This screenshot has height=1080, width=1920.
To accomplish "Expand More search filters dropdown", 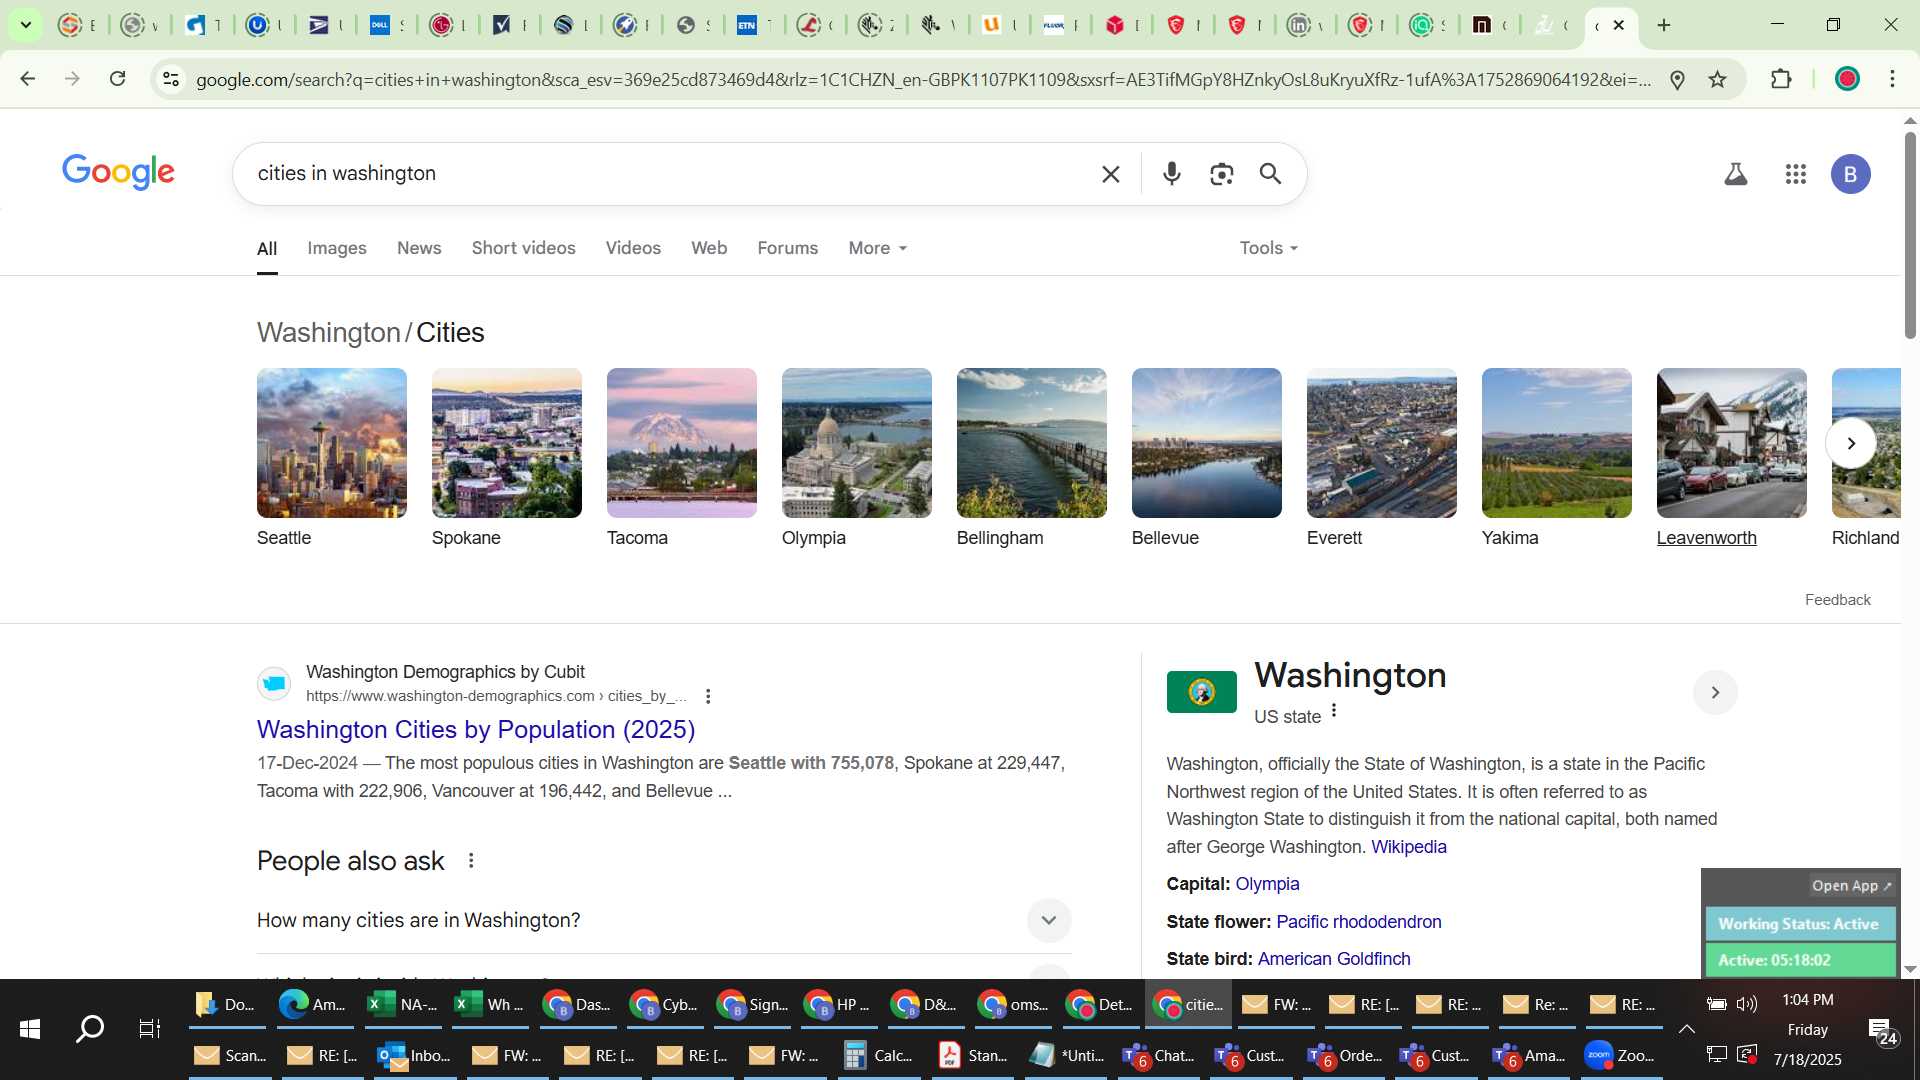I will coord(877,248).
